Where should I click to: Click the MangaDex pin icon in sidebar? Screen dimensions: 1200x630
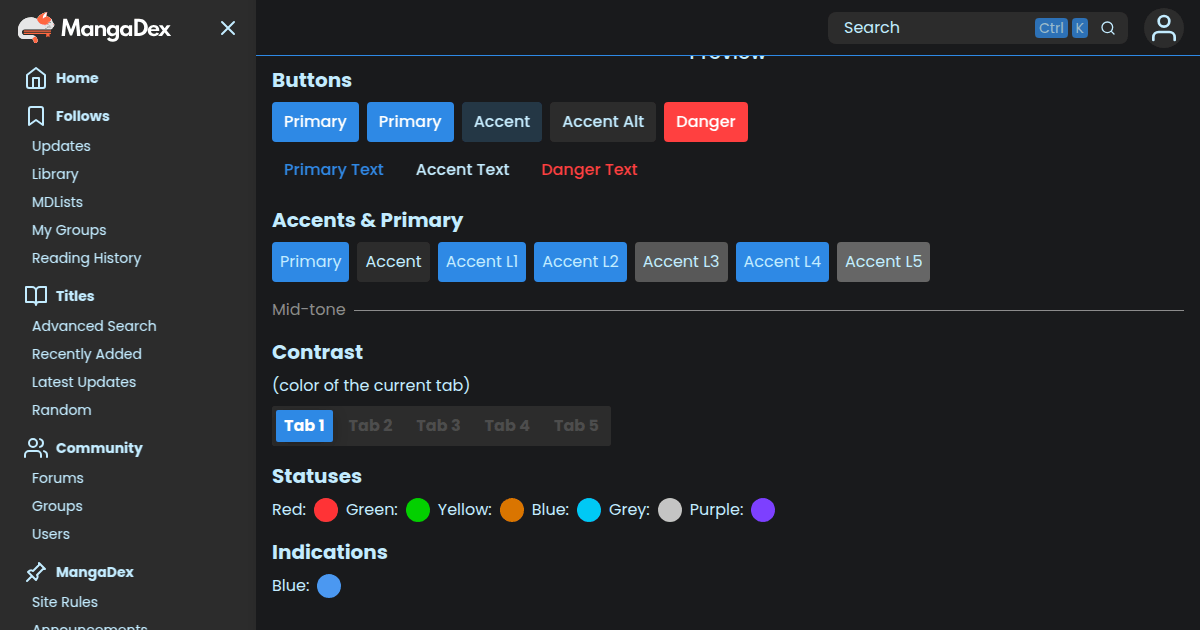[36, 572]
